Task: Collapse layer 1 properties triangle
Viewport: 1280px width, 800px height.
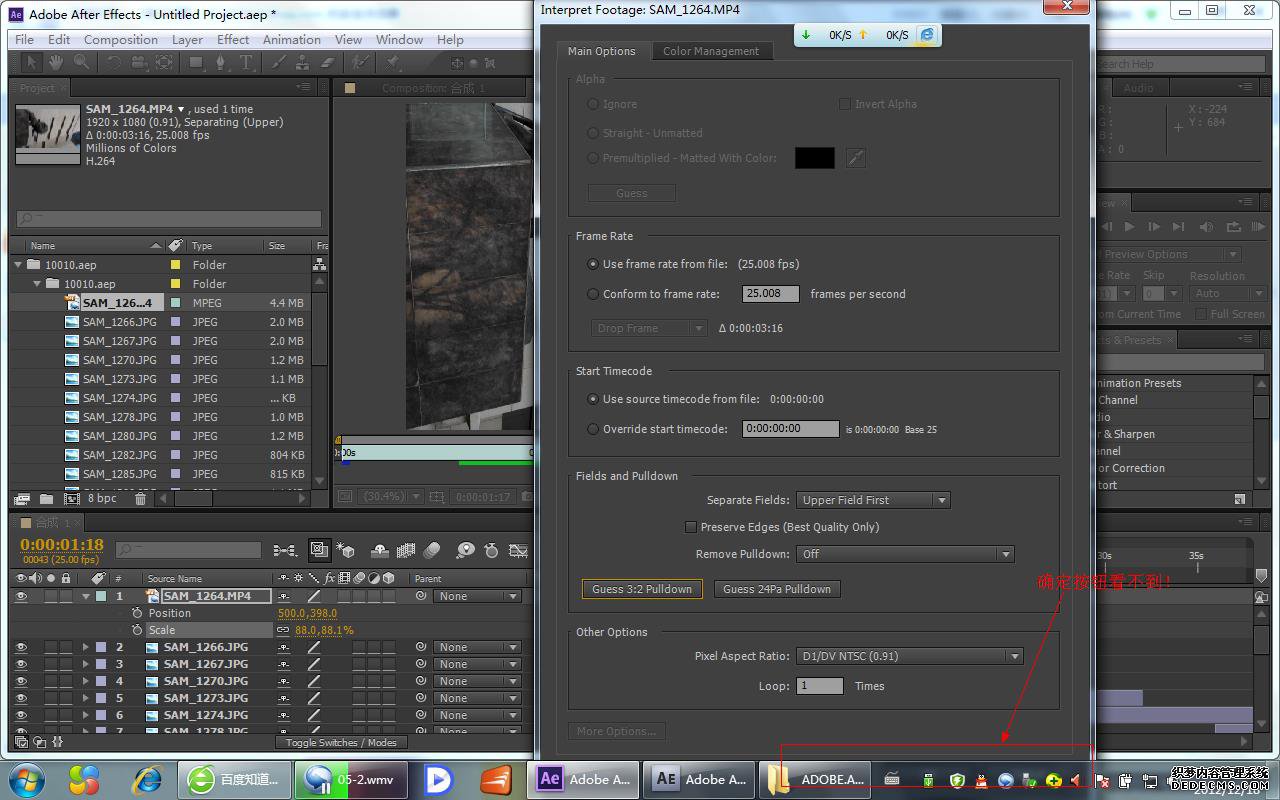Action: point(86,596)
